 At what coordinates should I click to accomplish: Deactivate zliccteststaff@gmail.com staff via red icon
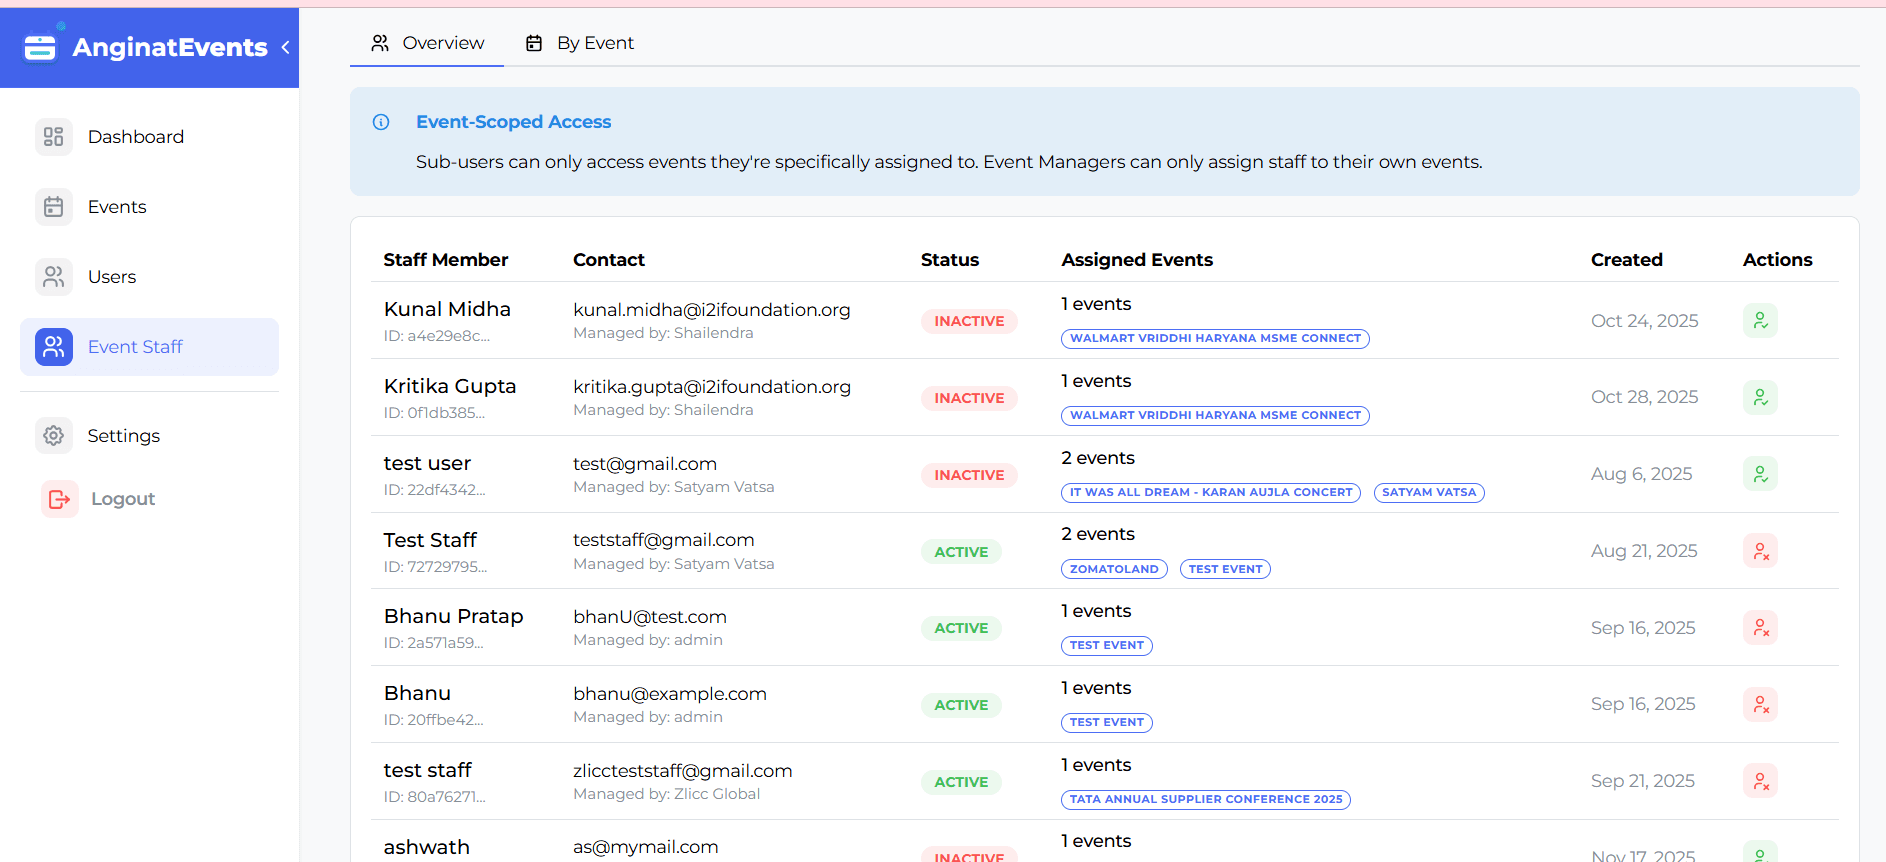click(1760, 781)
